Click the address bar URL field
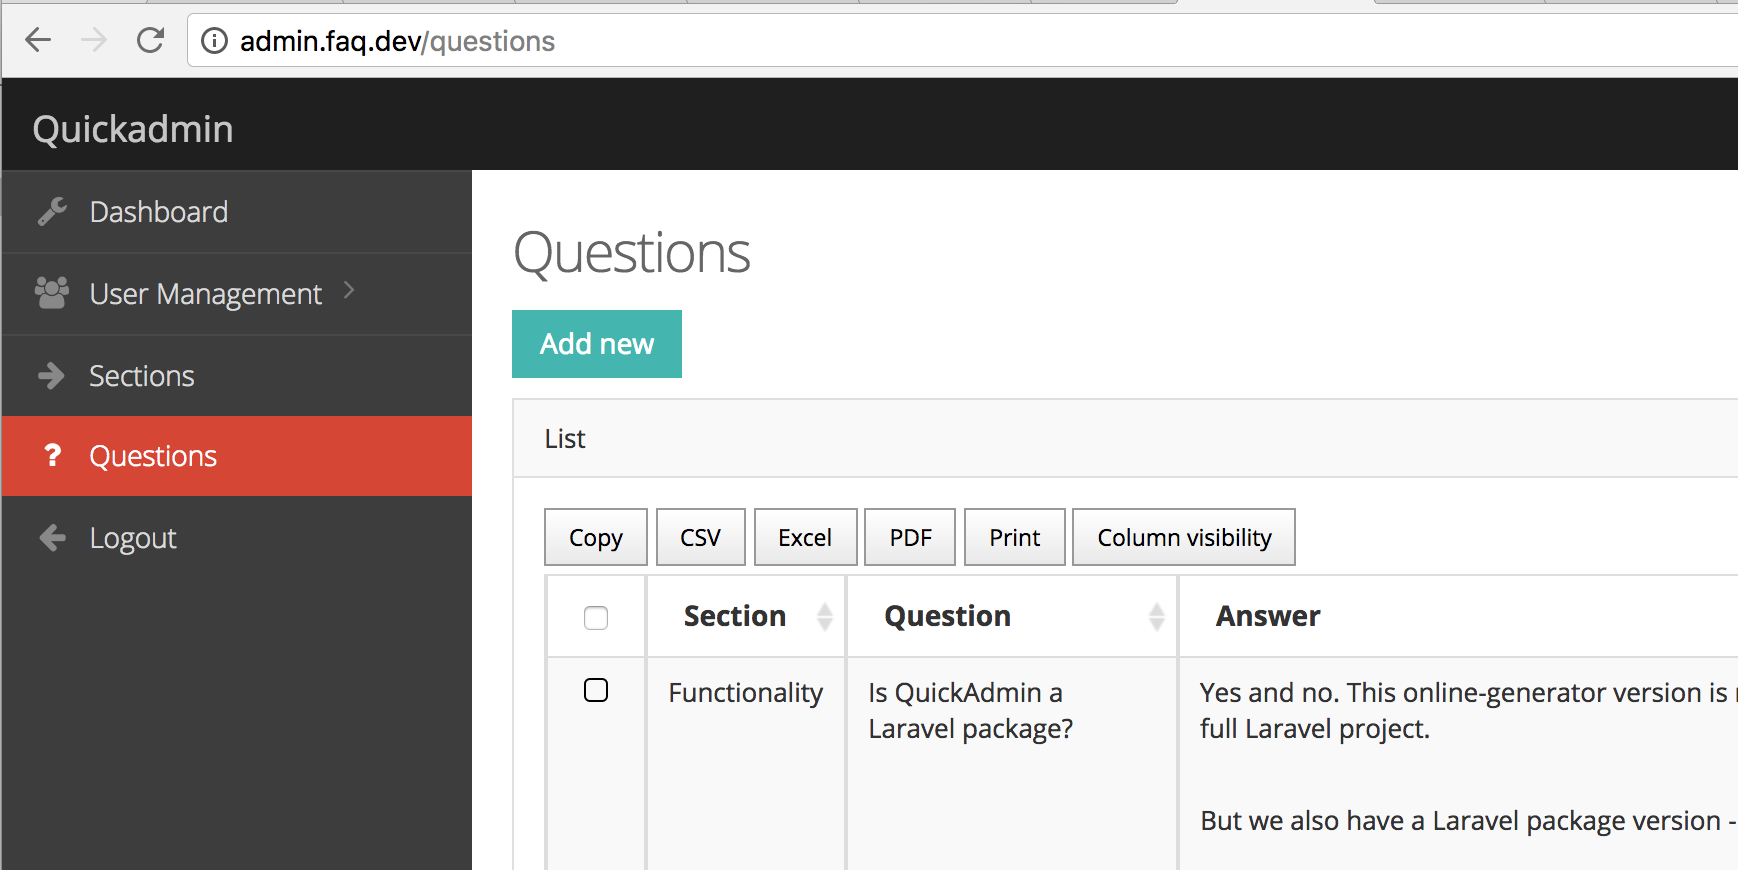 pos(962,41)
